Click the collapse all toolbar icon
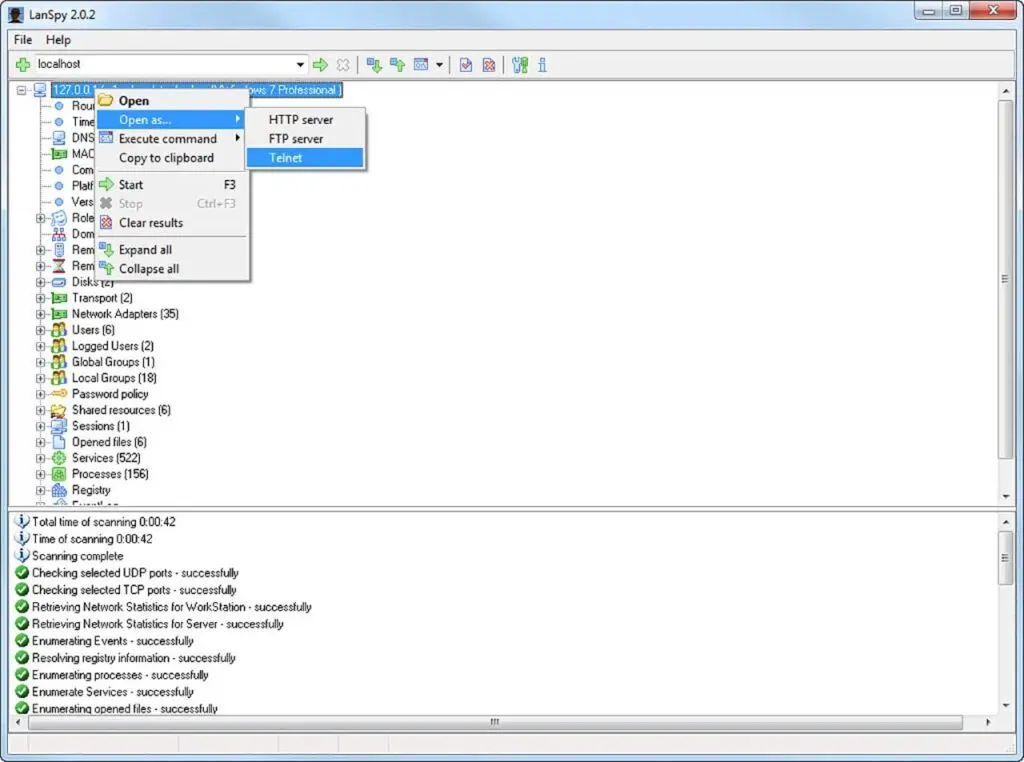The image size is (1024, 762). [x=397, y=65]
